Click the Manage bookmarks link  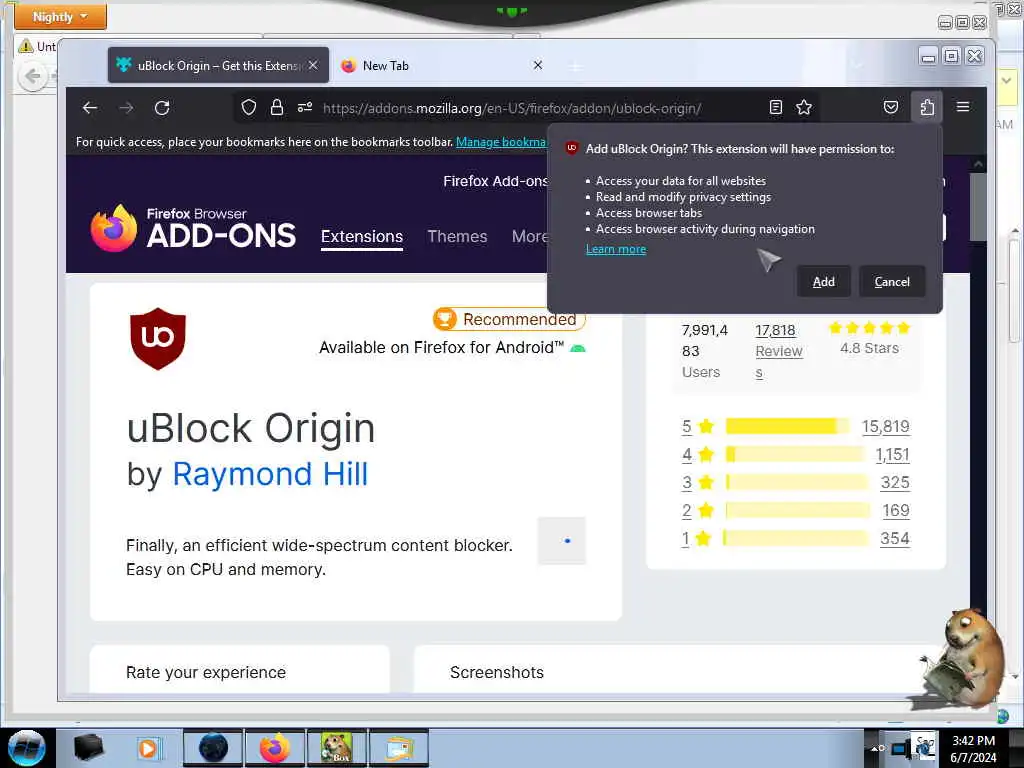(501, 142)
